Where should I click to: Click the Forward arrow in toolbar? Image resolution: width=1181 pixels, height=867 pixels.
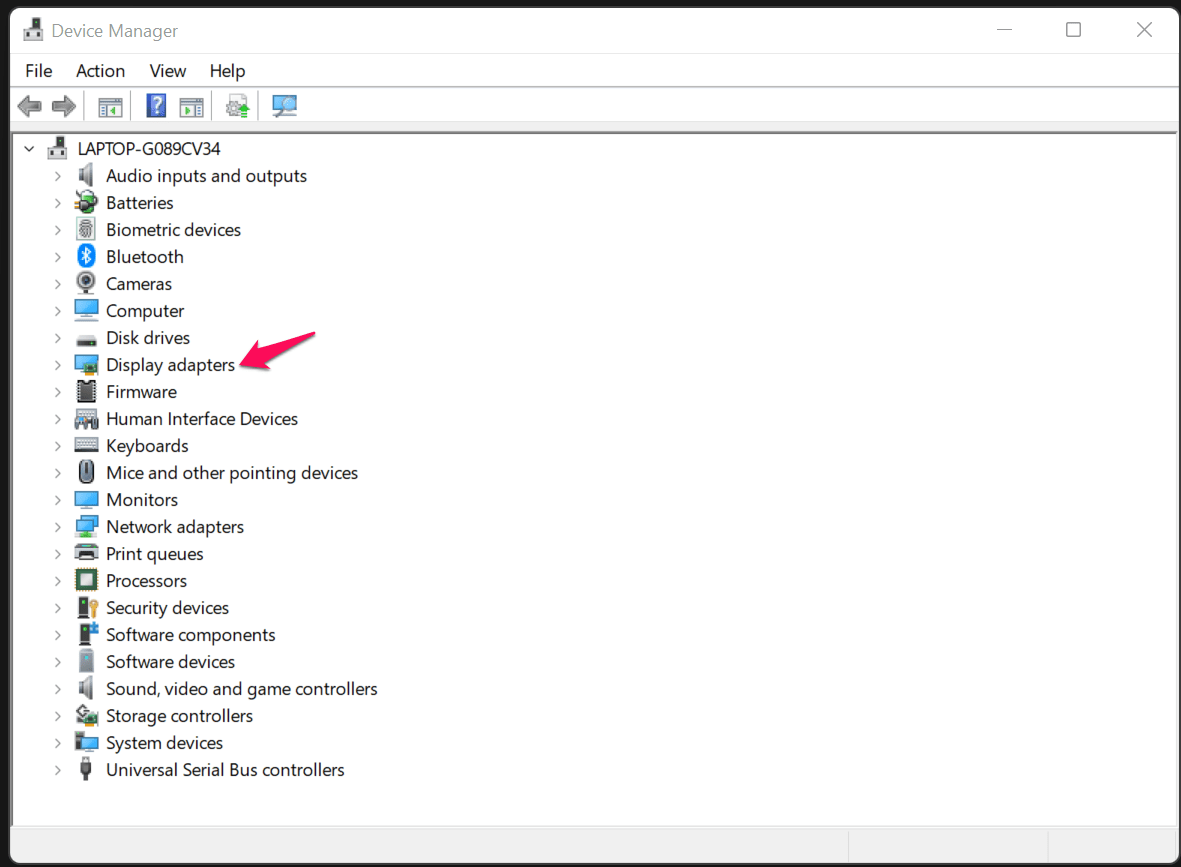64,106
